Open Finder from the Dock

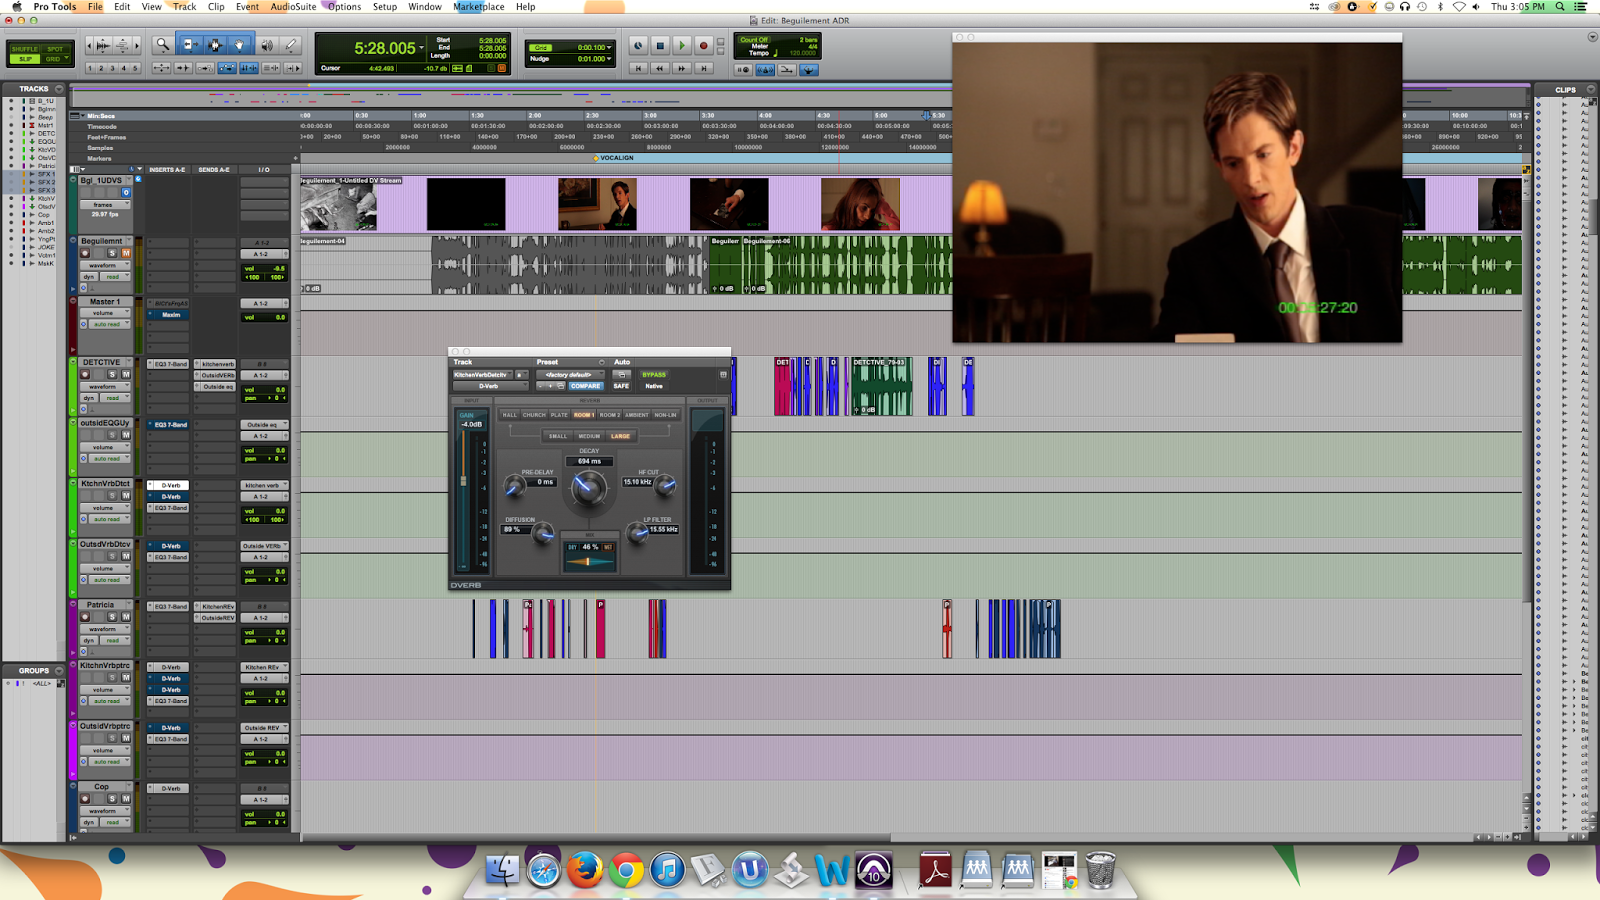pos(502,870)
